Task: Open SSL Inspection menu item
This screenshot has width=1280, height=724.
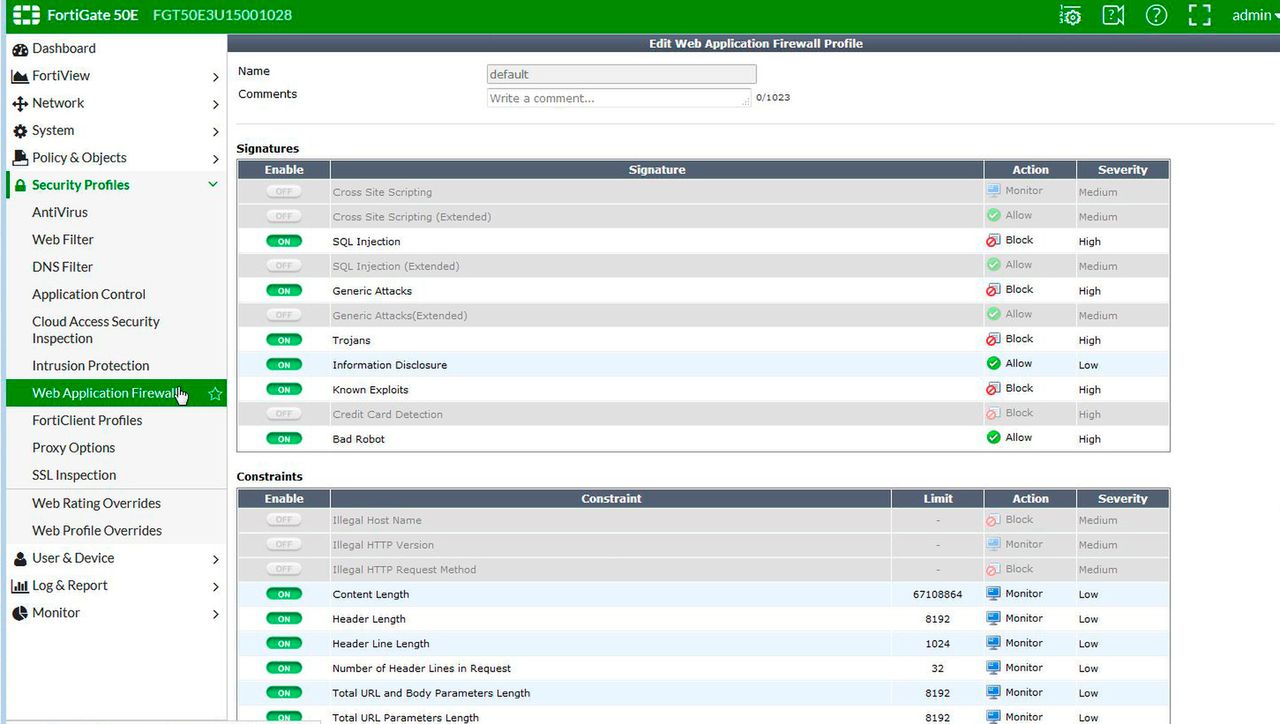Action: click(74, 475)
